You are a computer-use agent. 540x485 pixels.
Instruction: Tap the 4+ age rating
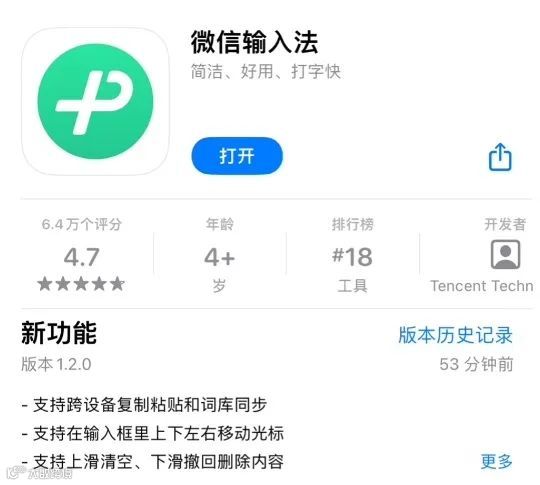coord(220,257)
